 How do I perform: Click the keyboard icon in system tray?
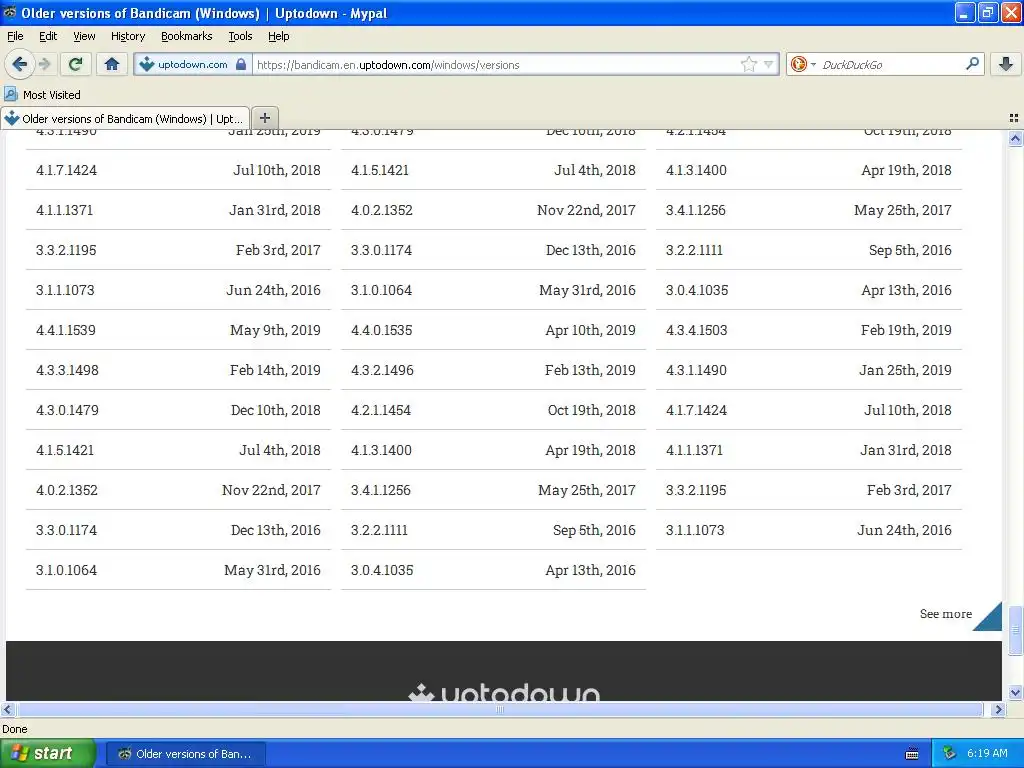click(912, 754)
